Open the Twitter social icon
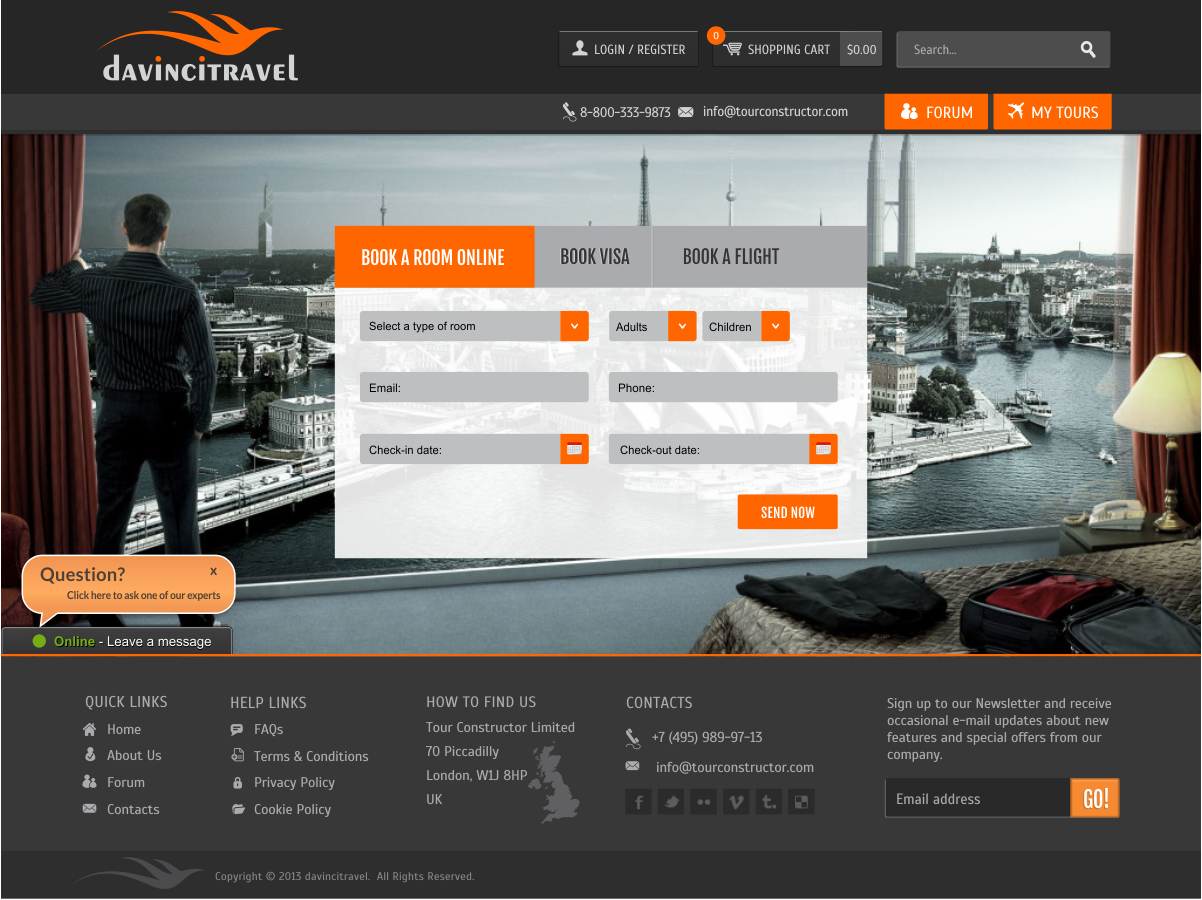Image resolution: width=1202 pixels, height=900 pixels. pos(671,802)
